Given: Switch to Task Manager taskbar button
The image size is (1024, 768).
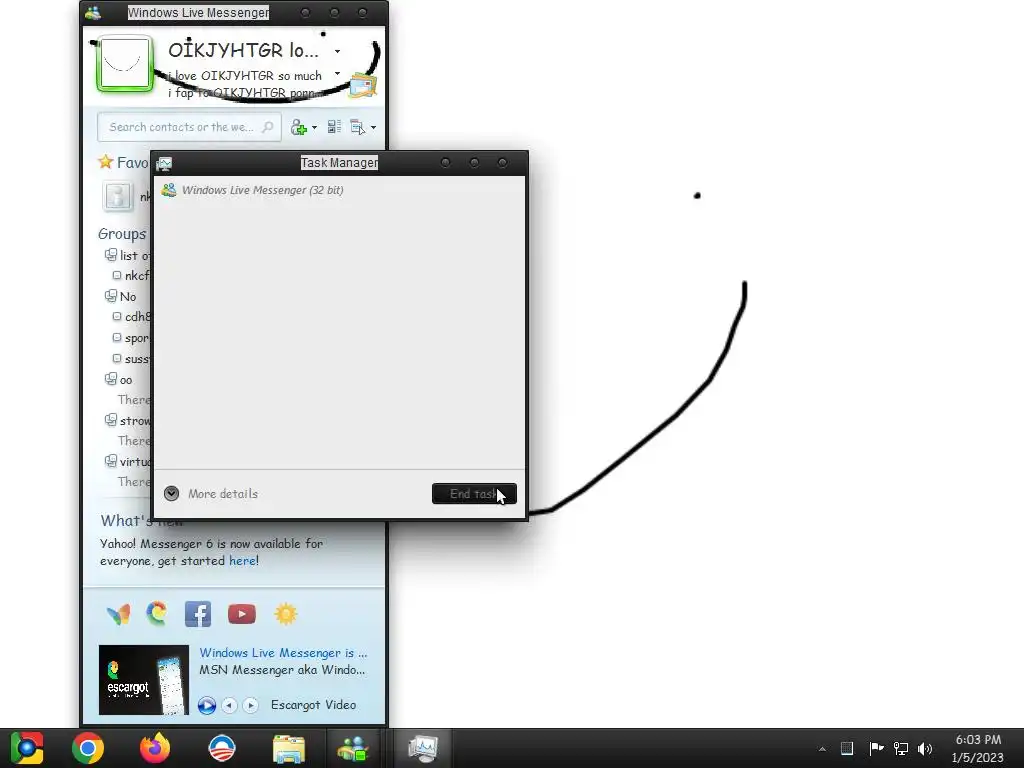Looking at the screenshot, I should point(423,748).
